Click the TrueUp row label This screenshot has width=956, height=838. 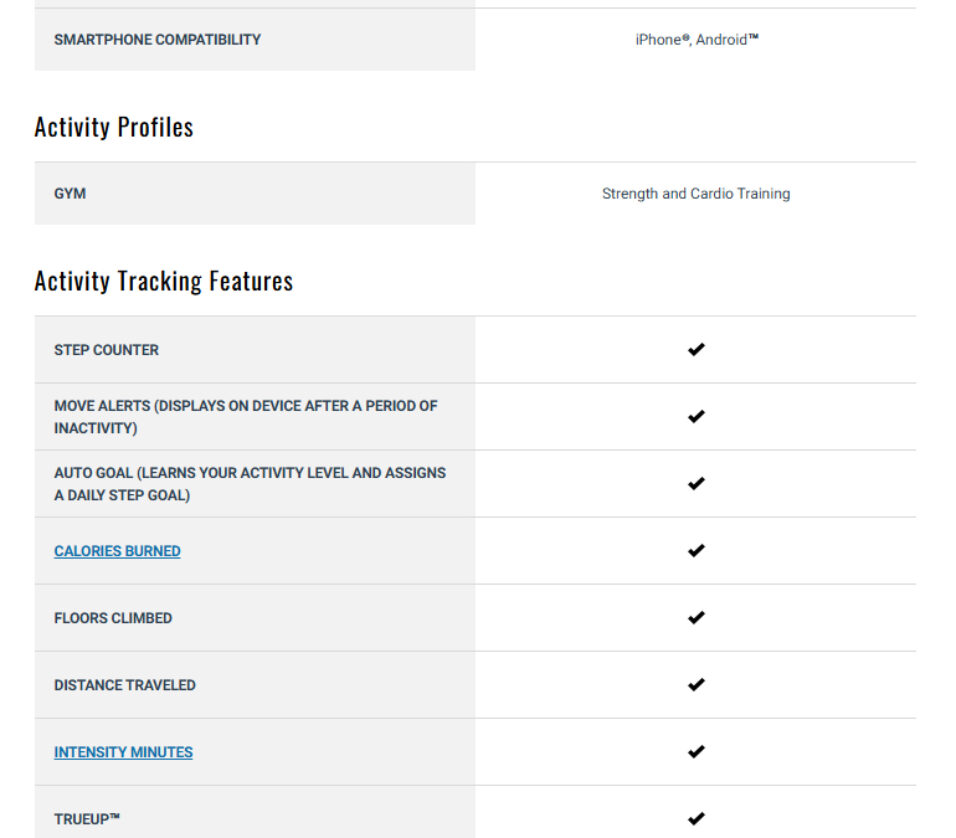[87, 818]
